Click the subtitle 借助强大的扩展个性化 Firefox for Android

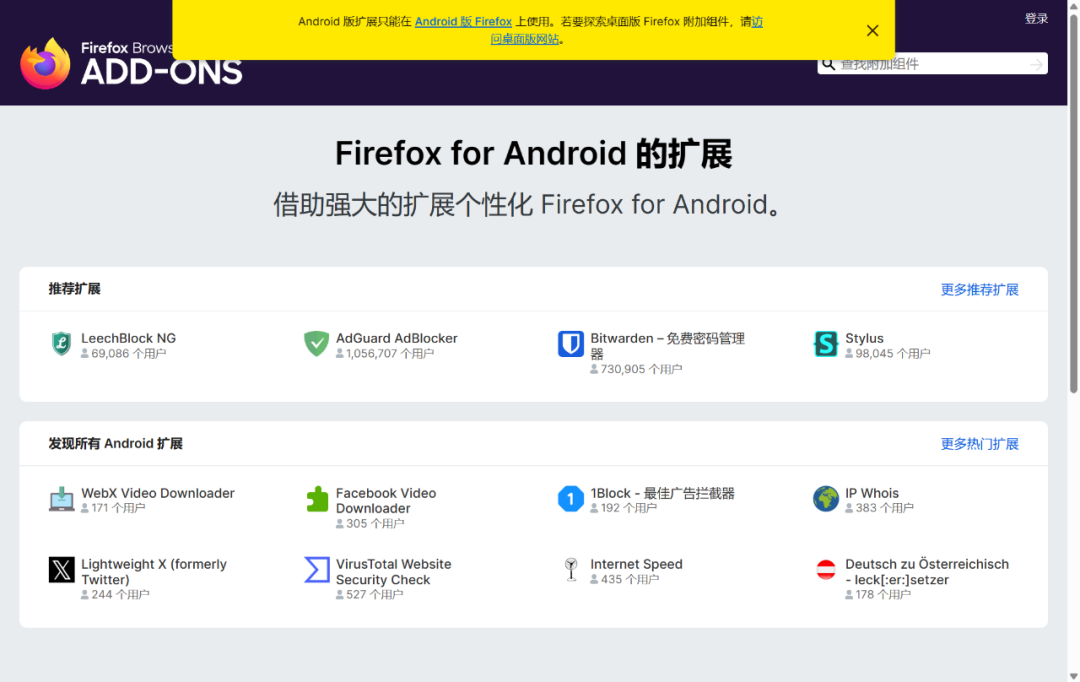coord(528,205)
